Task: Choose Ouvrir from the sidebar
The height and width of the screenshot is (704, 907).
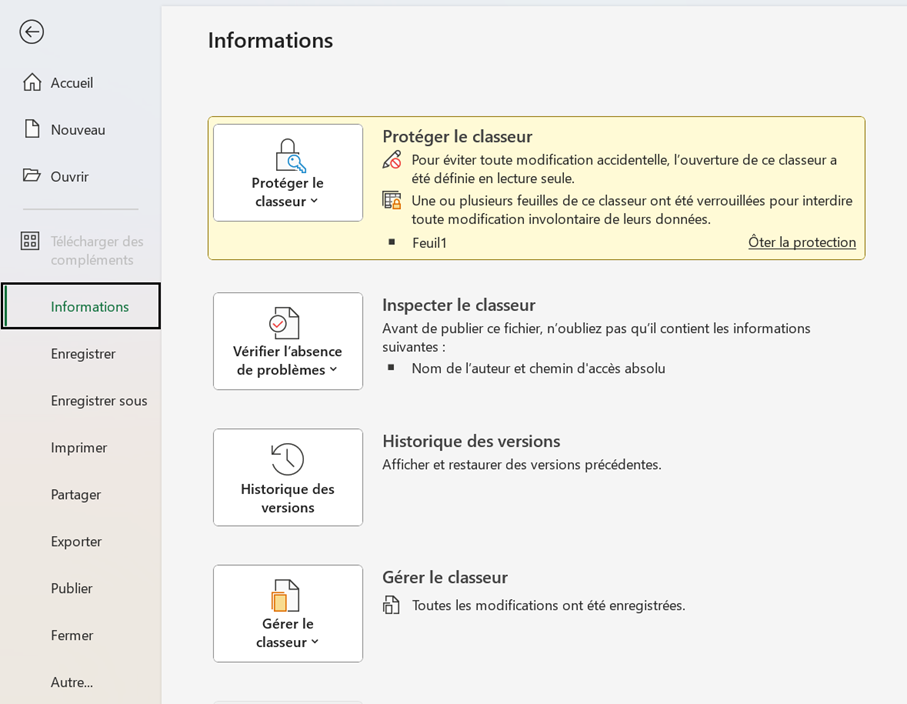Action: tap(80, 176)
